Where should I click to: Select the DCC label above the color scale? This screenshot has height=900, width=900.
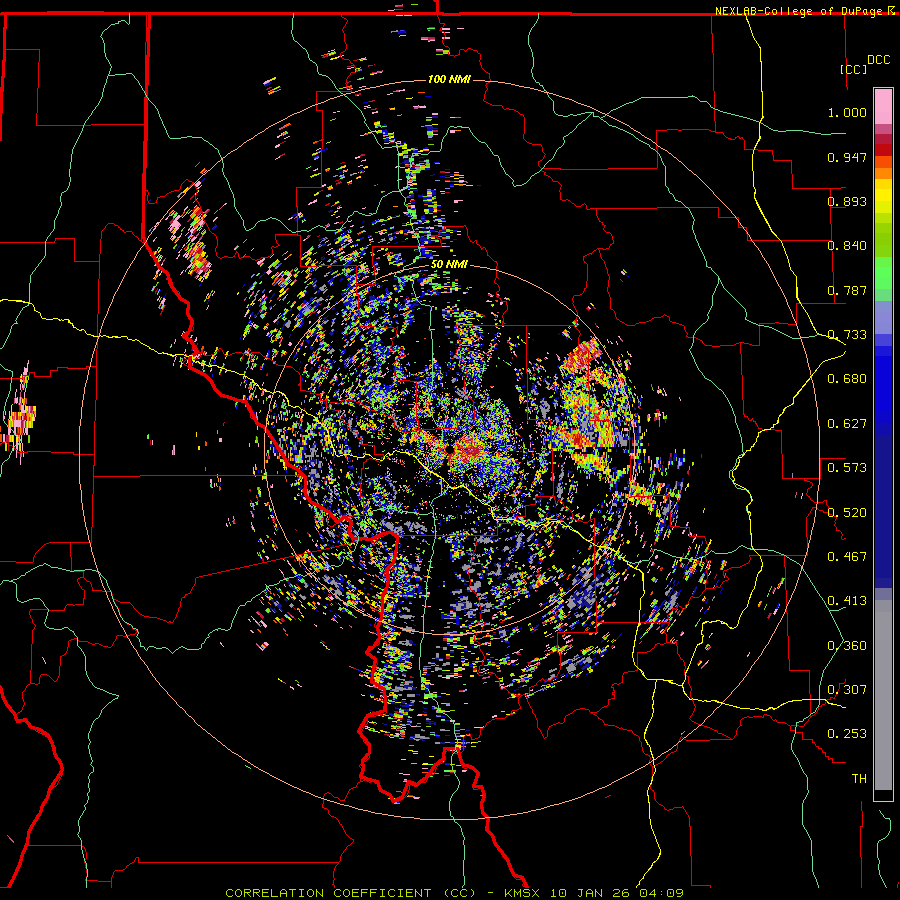(x=878, y=60)
